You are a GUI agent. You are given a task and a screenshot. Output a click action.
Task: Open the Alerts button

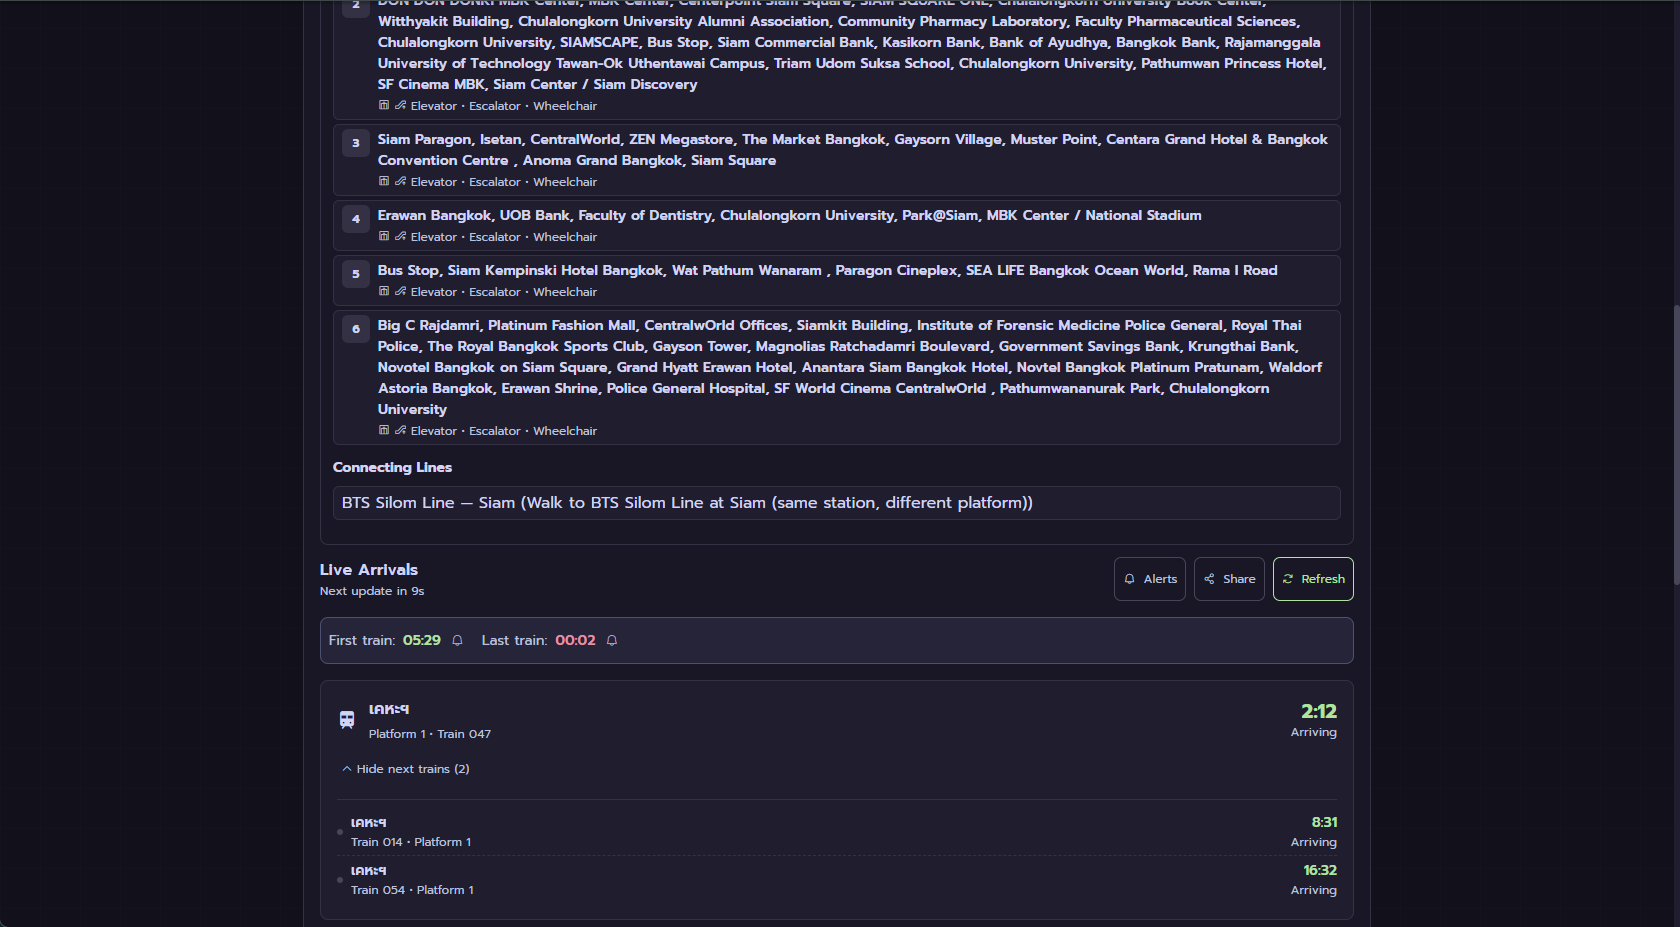click(x=1149, y=579)
